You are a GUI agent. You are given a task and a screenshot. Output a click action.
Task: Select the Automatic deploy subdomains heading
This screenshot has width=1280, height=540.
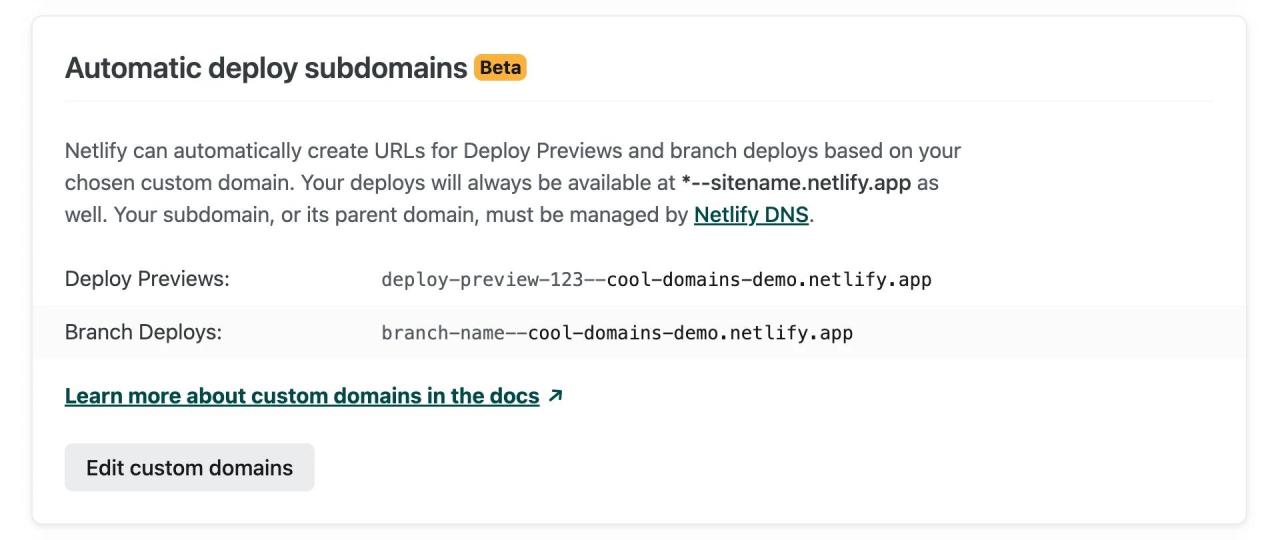coord(266,68)
